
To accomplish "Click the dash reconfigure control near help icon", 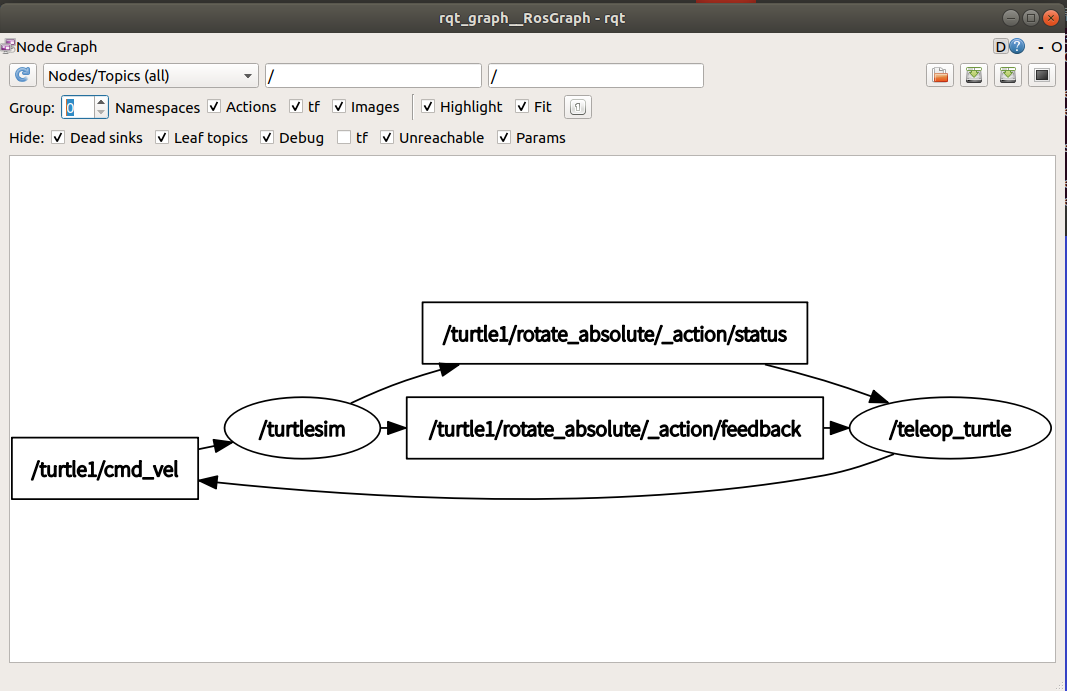I will 1040,47.
